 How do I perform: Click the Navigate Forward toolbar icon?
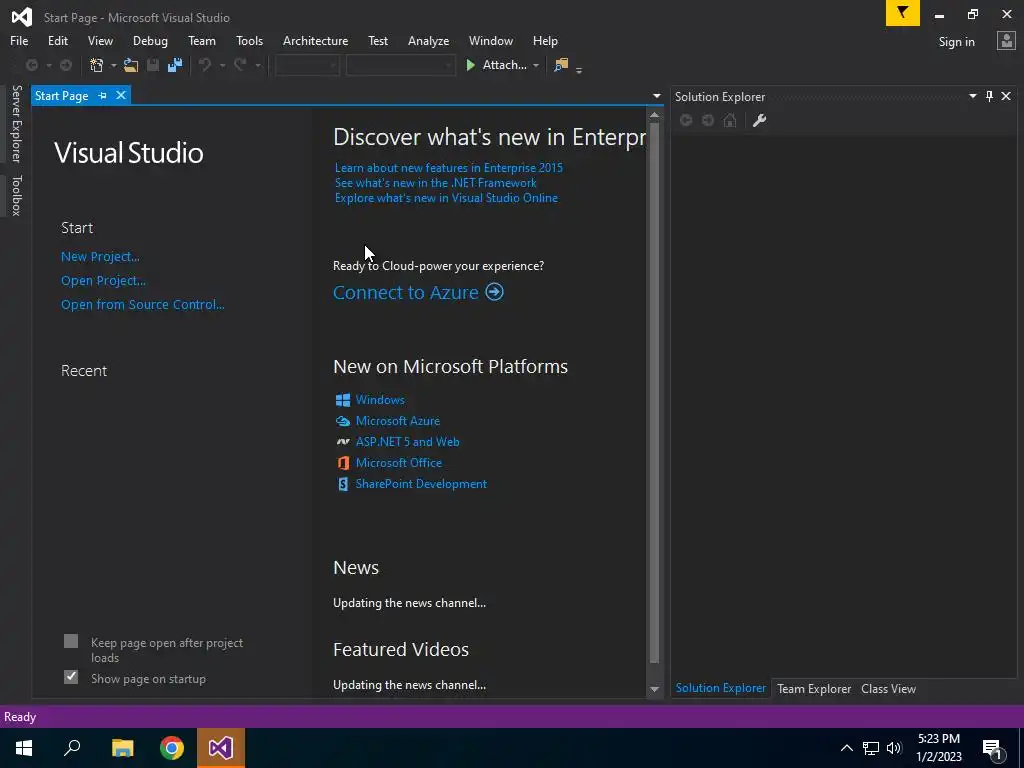pyautogui.click(x=66, y=65)
